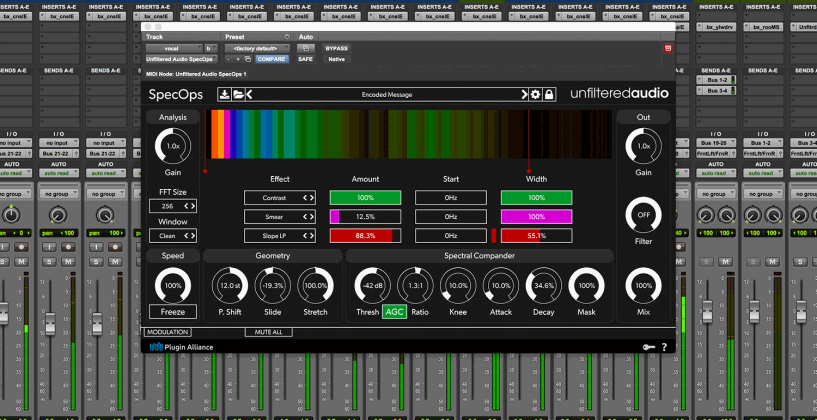Click the right red spectrum range marker
Image resolution: width=817 pixels, height=420 pixels.
coord(528,171)
